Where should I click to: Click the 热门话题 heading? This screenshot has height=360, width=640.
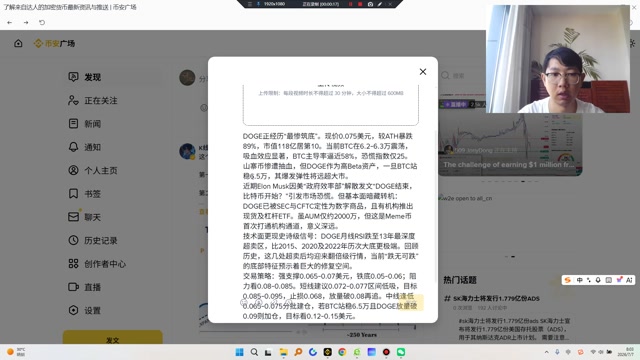click(460, 280)
